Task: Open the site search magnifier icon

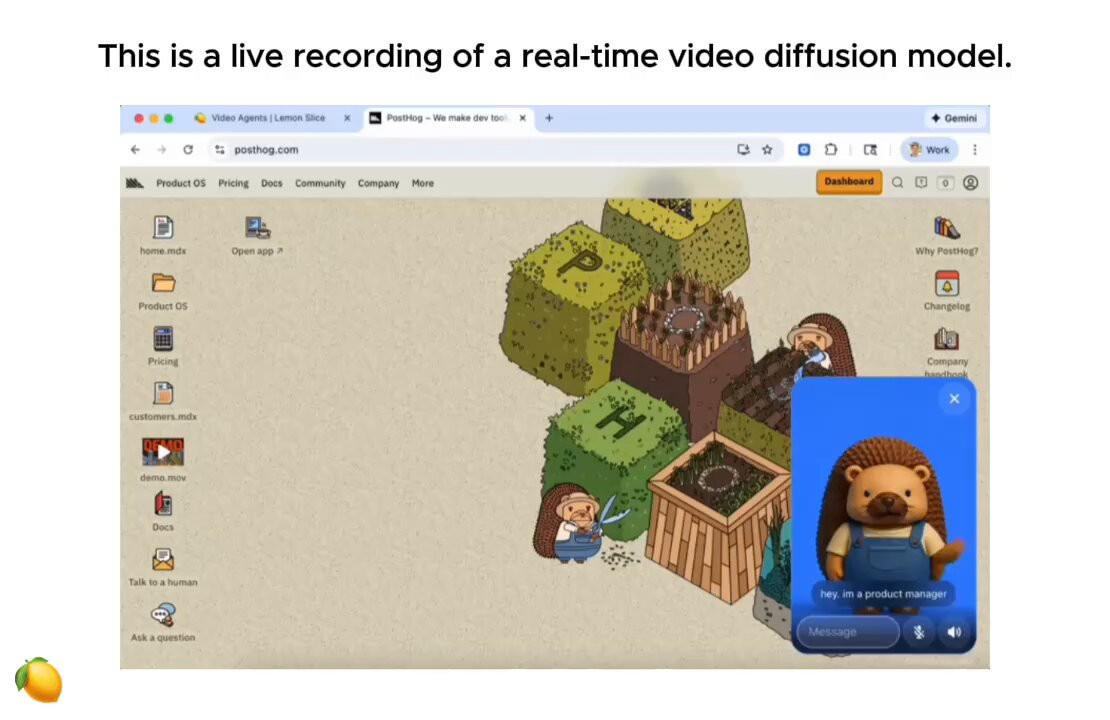Action: (897, 183)
